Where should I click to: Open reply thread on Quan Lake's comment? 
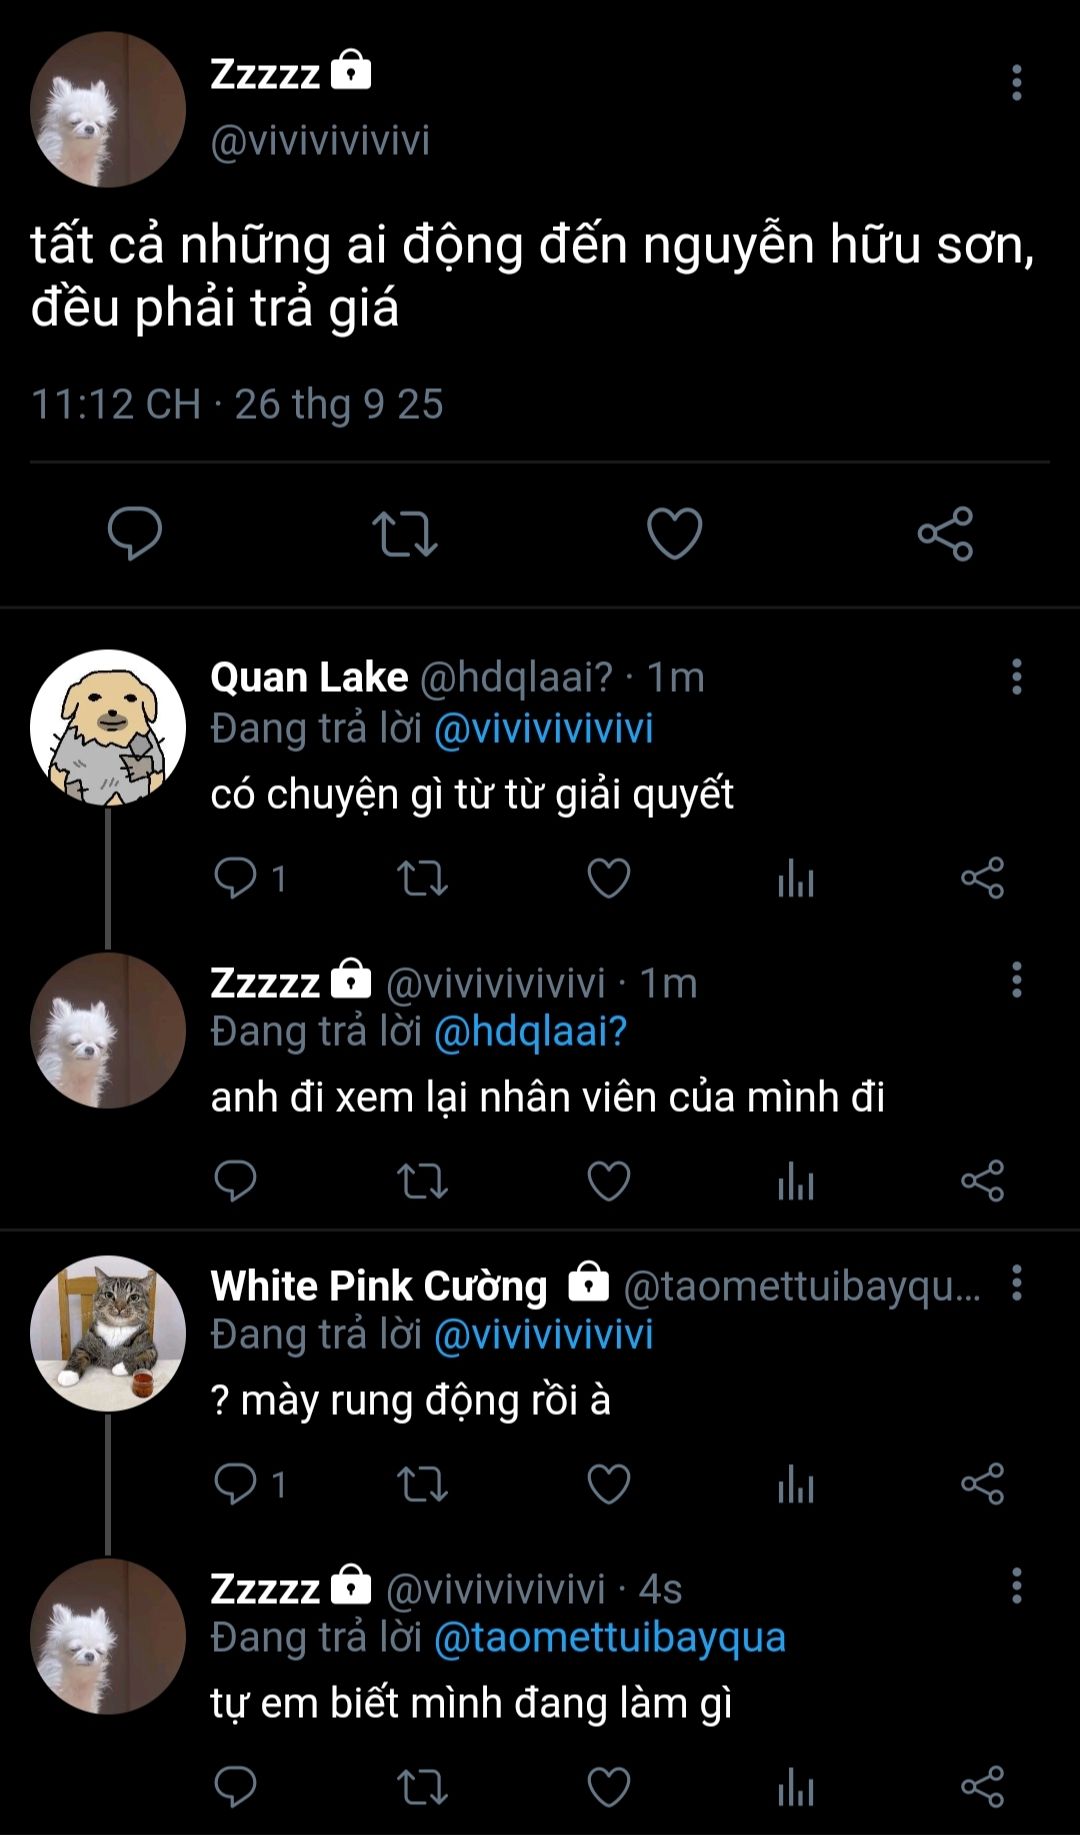click(x=236, y=879)
